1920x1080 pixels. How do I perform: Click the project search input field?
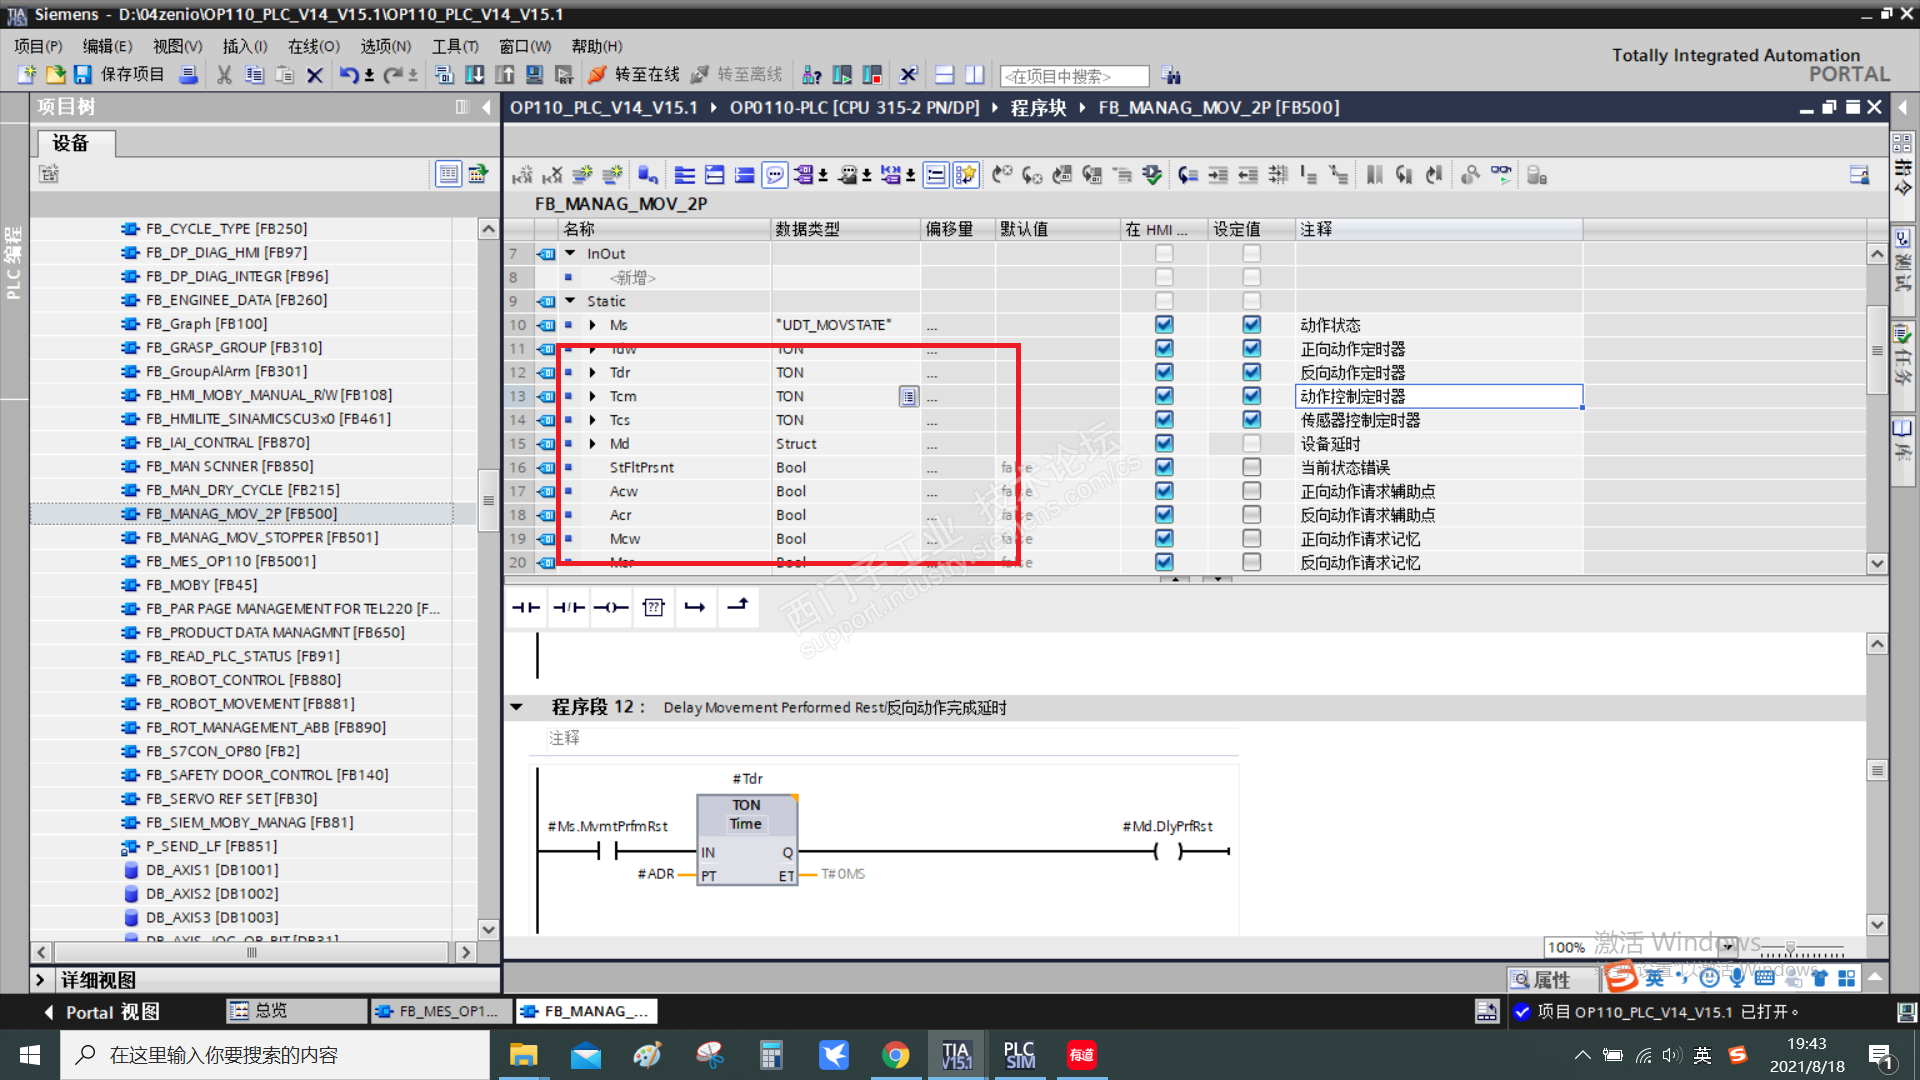[x=1074, y=76]
